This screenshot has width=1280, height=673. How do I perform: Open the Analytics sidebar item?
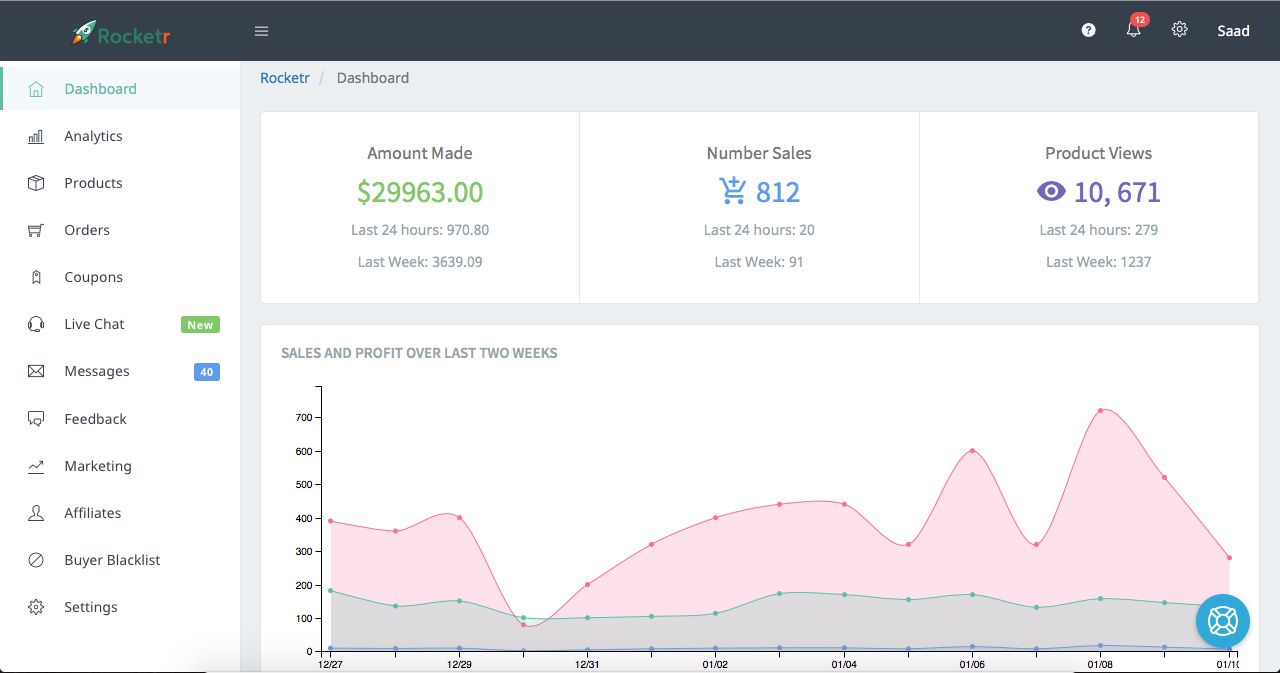tap(93, 136)
